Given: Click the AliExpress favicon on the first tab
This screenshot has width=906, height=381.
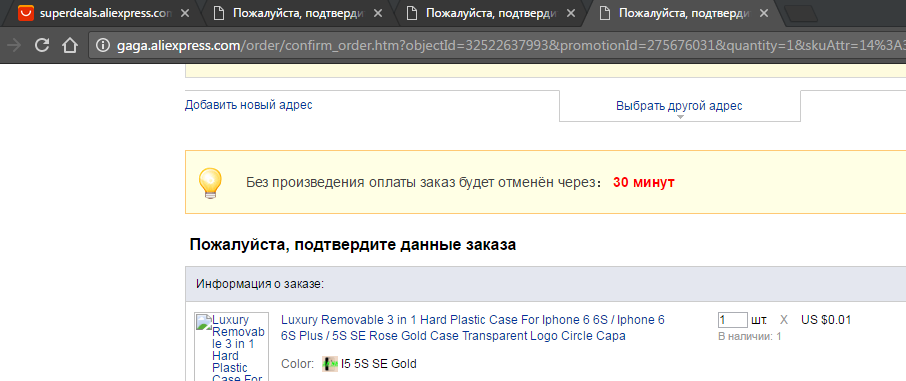Looking at the screenshot, I should coord(25,13).
